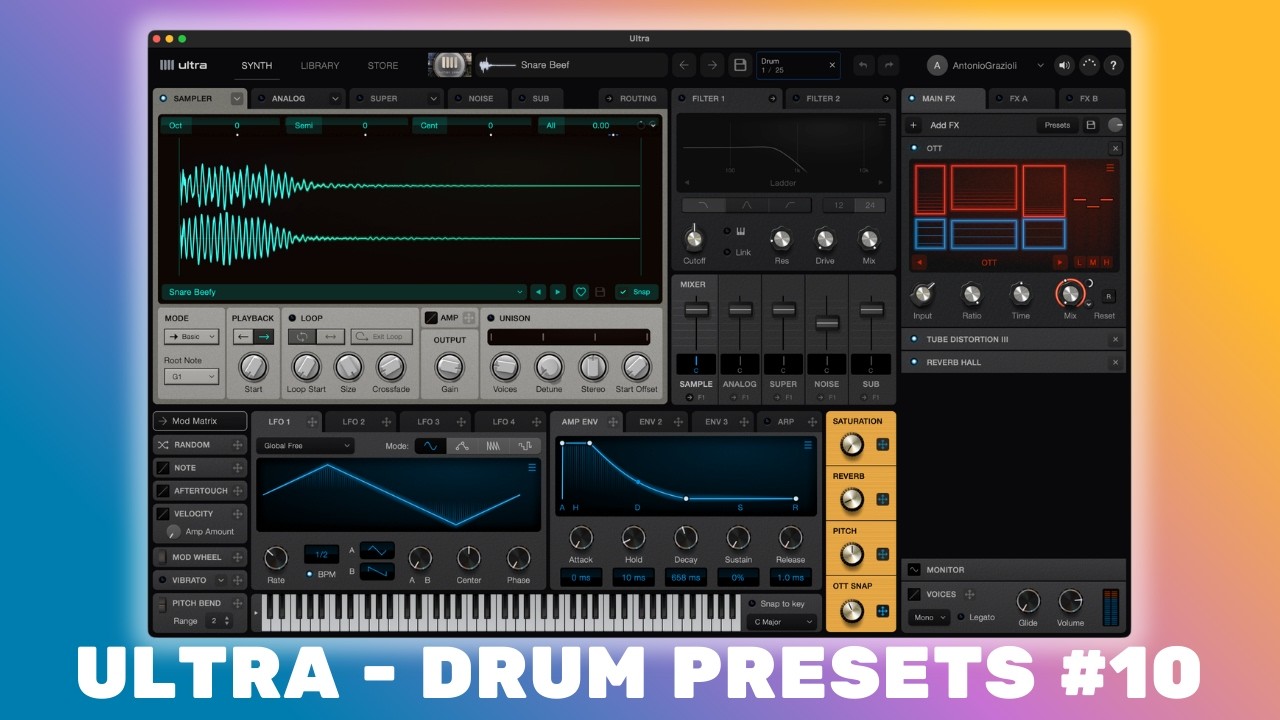Open the Mod Matrix
The width and height of the screenshot is (1280, 720).
click(x=200, y=421)
